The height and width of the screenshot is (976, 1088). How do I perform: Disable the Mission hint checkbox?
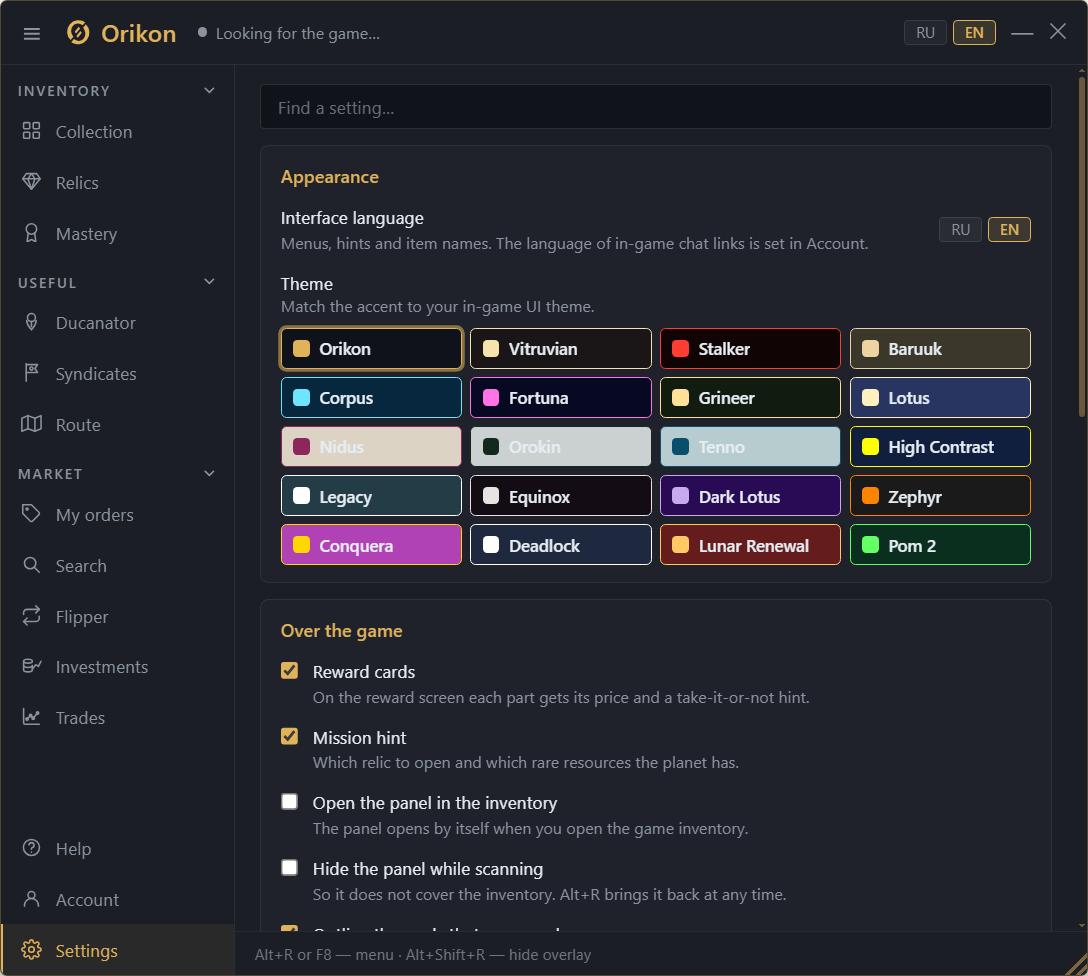pyautogui.click(x=289, y=737)
